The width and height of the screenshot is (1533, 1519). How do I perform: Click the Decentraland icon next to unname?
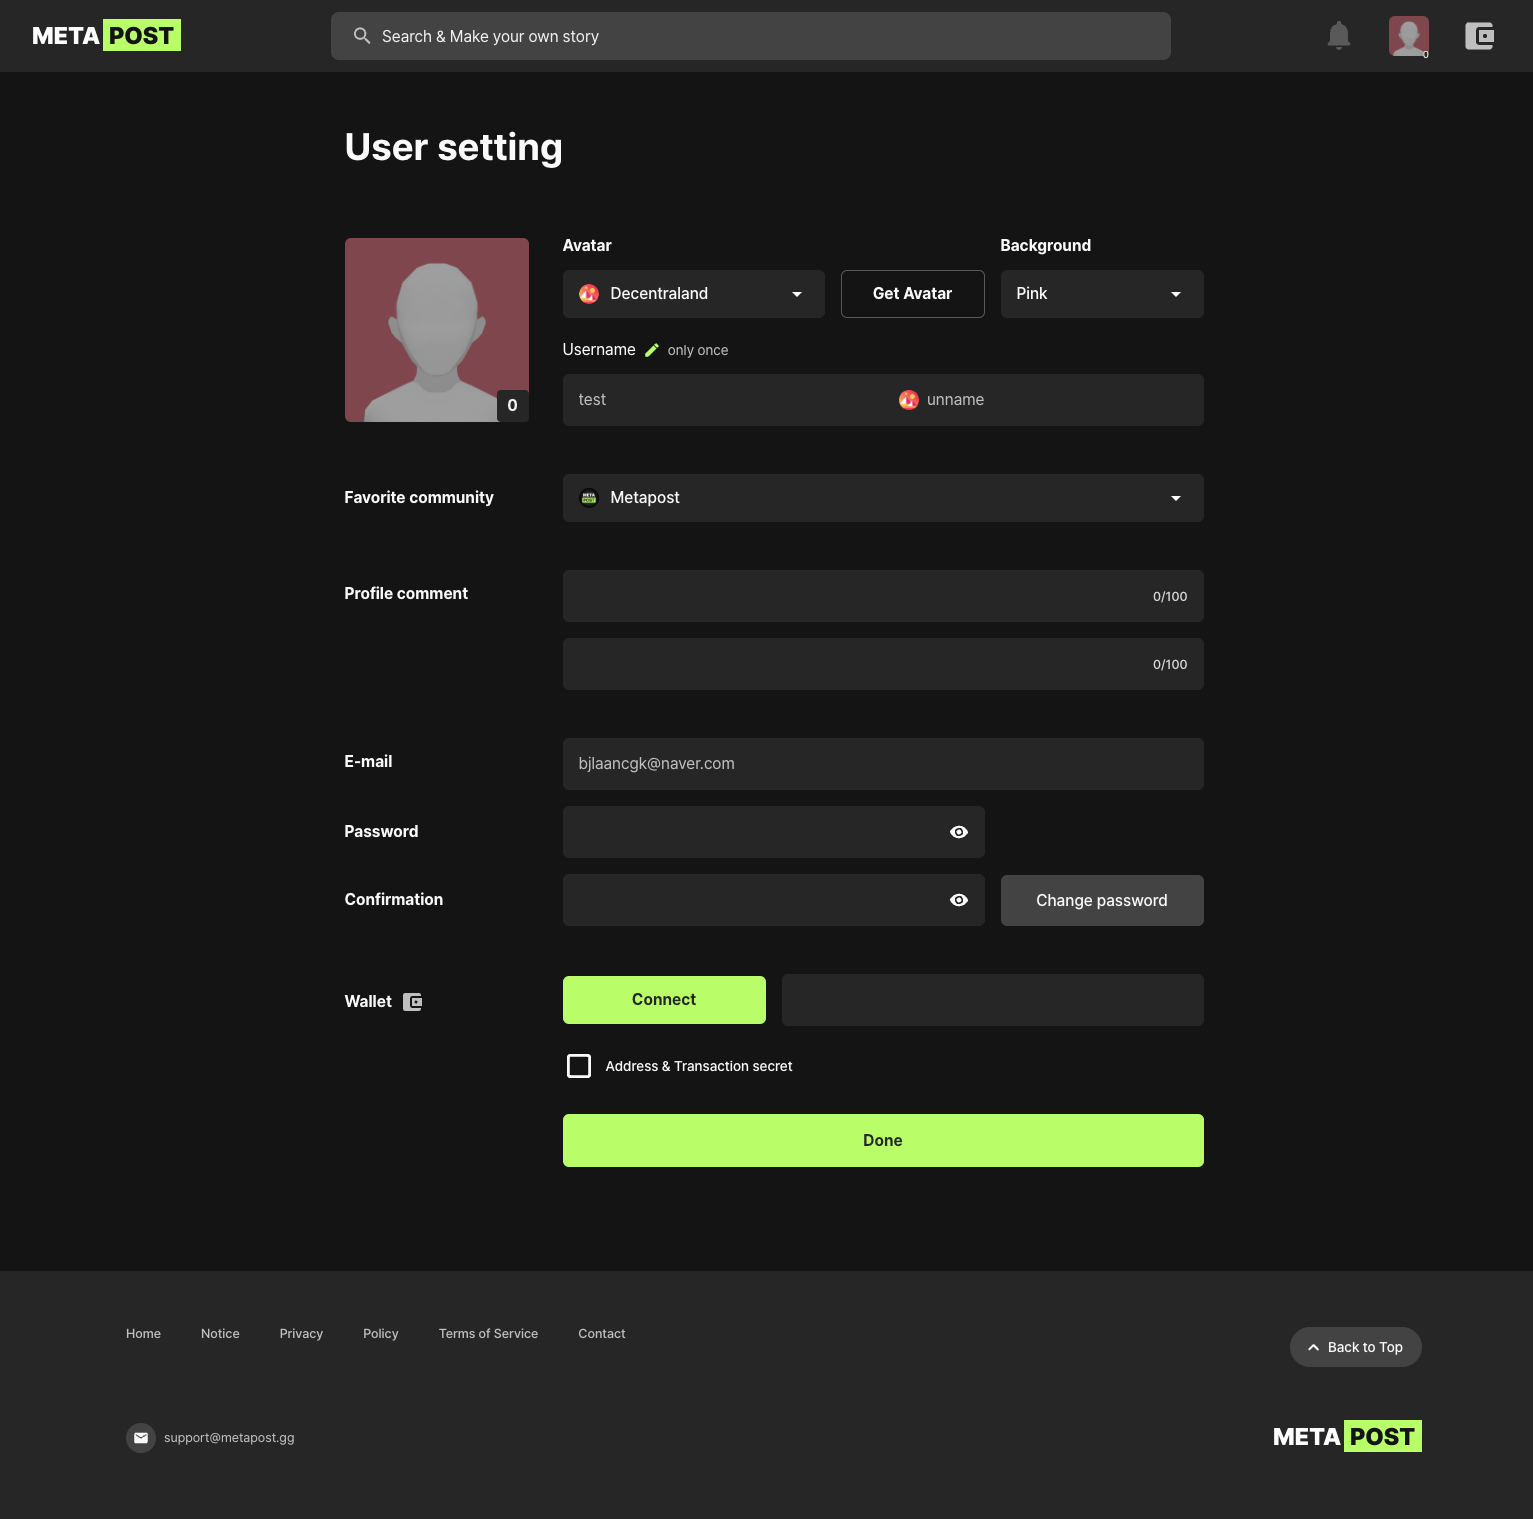[908, 400]
